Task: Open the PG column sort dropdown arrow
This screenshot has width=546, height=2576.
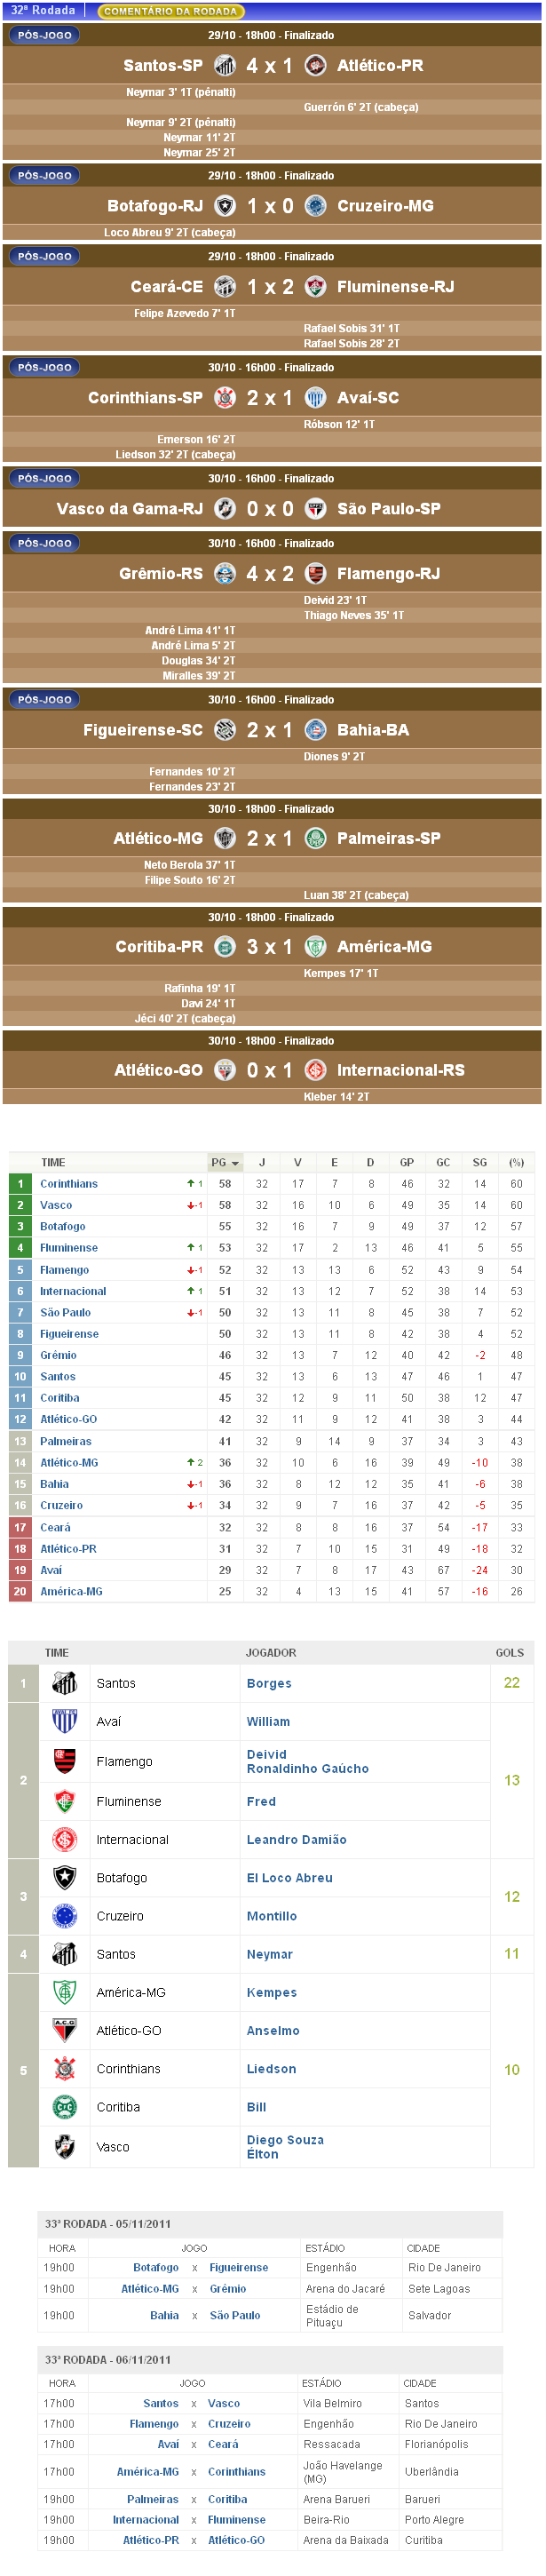Action: click(235, 1163)
